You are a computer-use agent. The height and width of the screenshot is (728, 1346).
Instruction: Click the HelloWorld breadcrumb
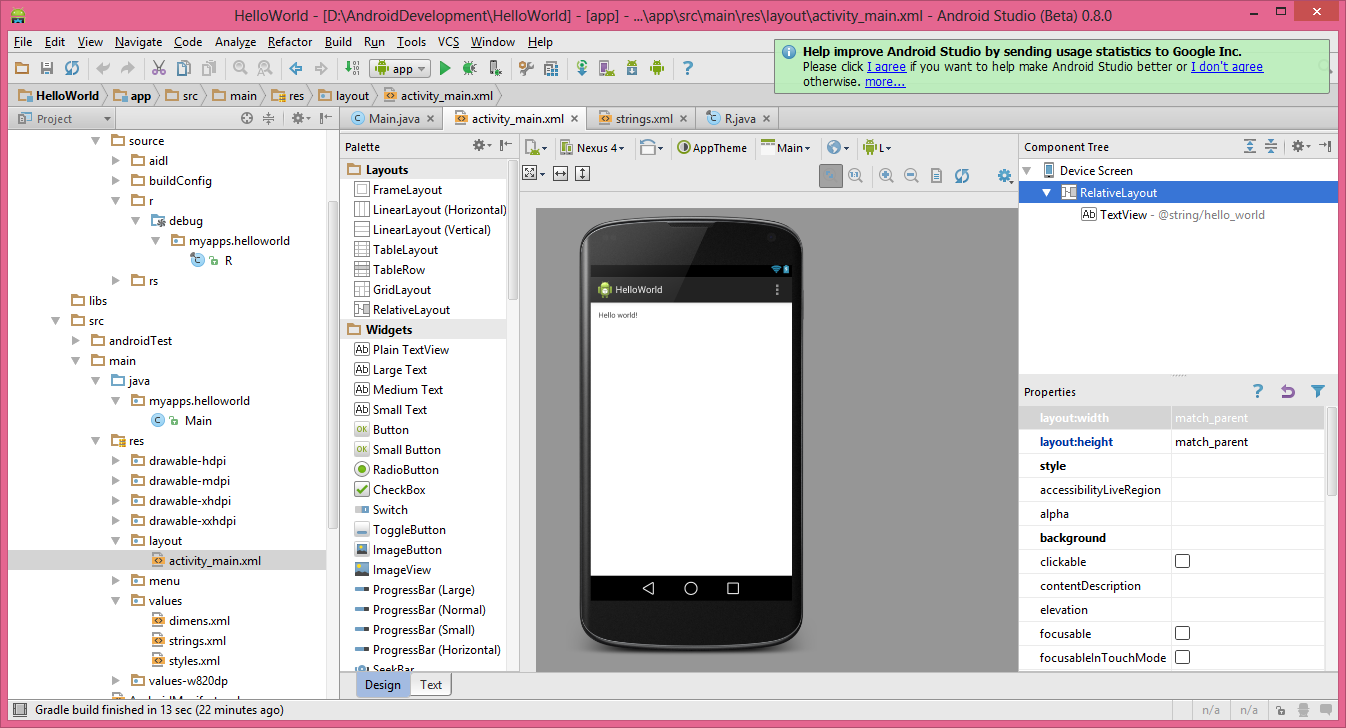tap(59, 96)
